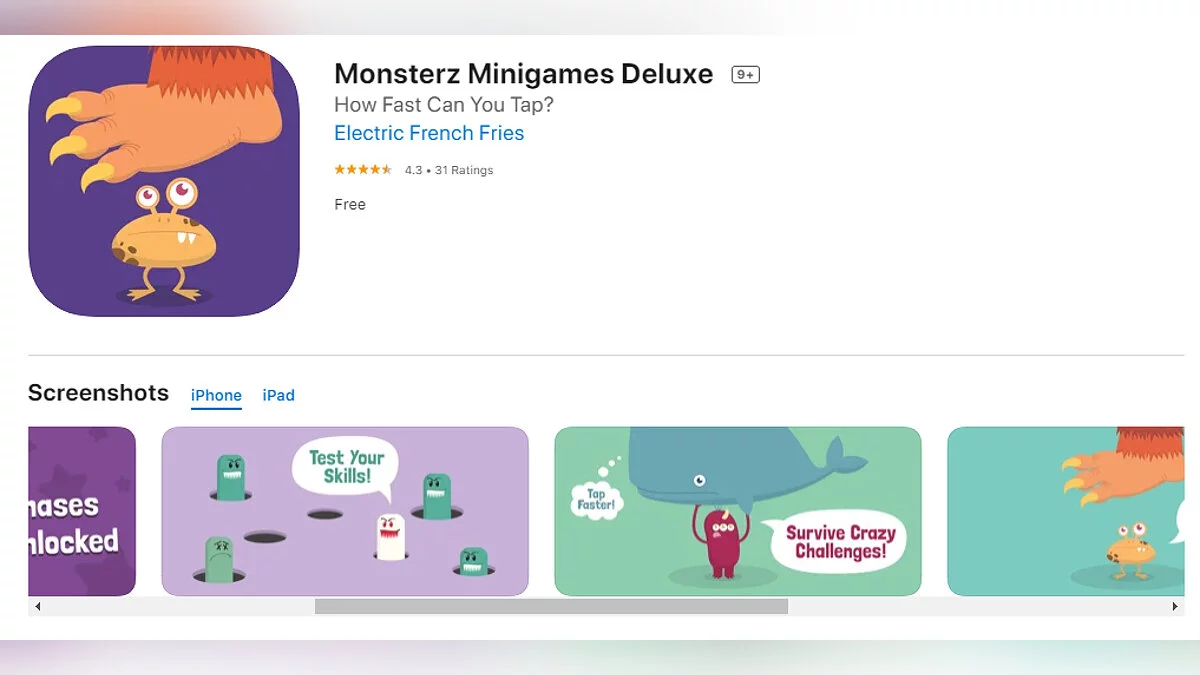
Task: Click the right scrollbar arrow
Action: point(1175,606)
